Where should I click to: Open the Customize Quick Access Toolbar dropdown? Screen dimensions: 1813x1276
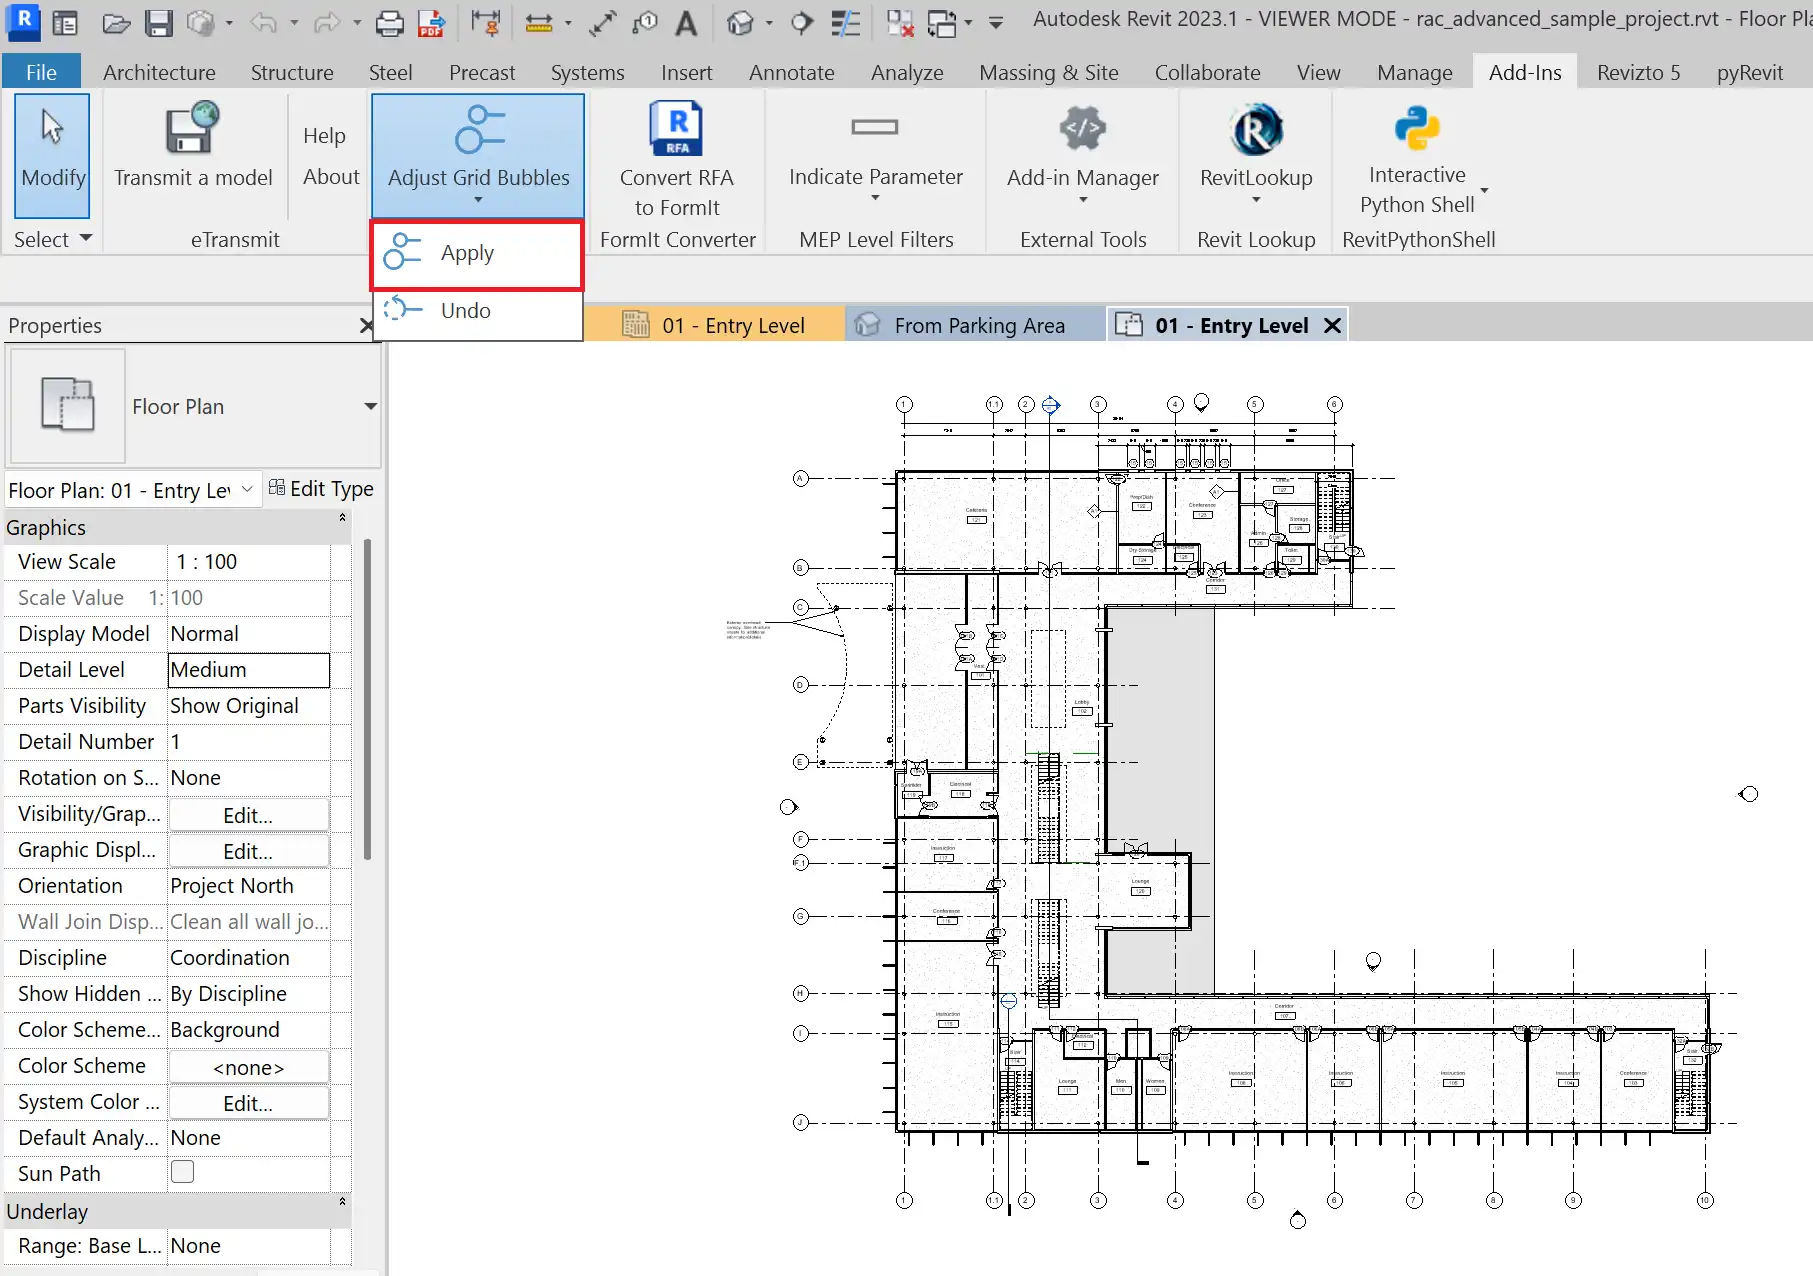(x=996, y=22)
